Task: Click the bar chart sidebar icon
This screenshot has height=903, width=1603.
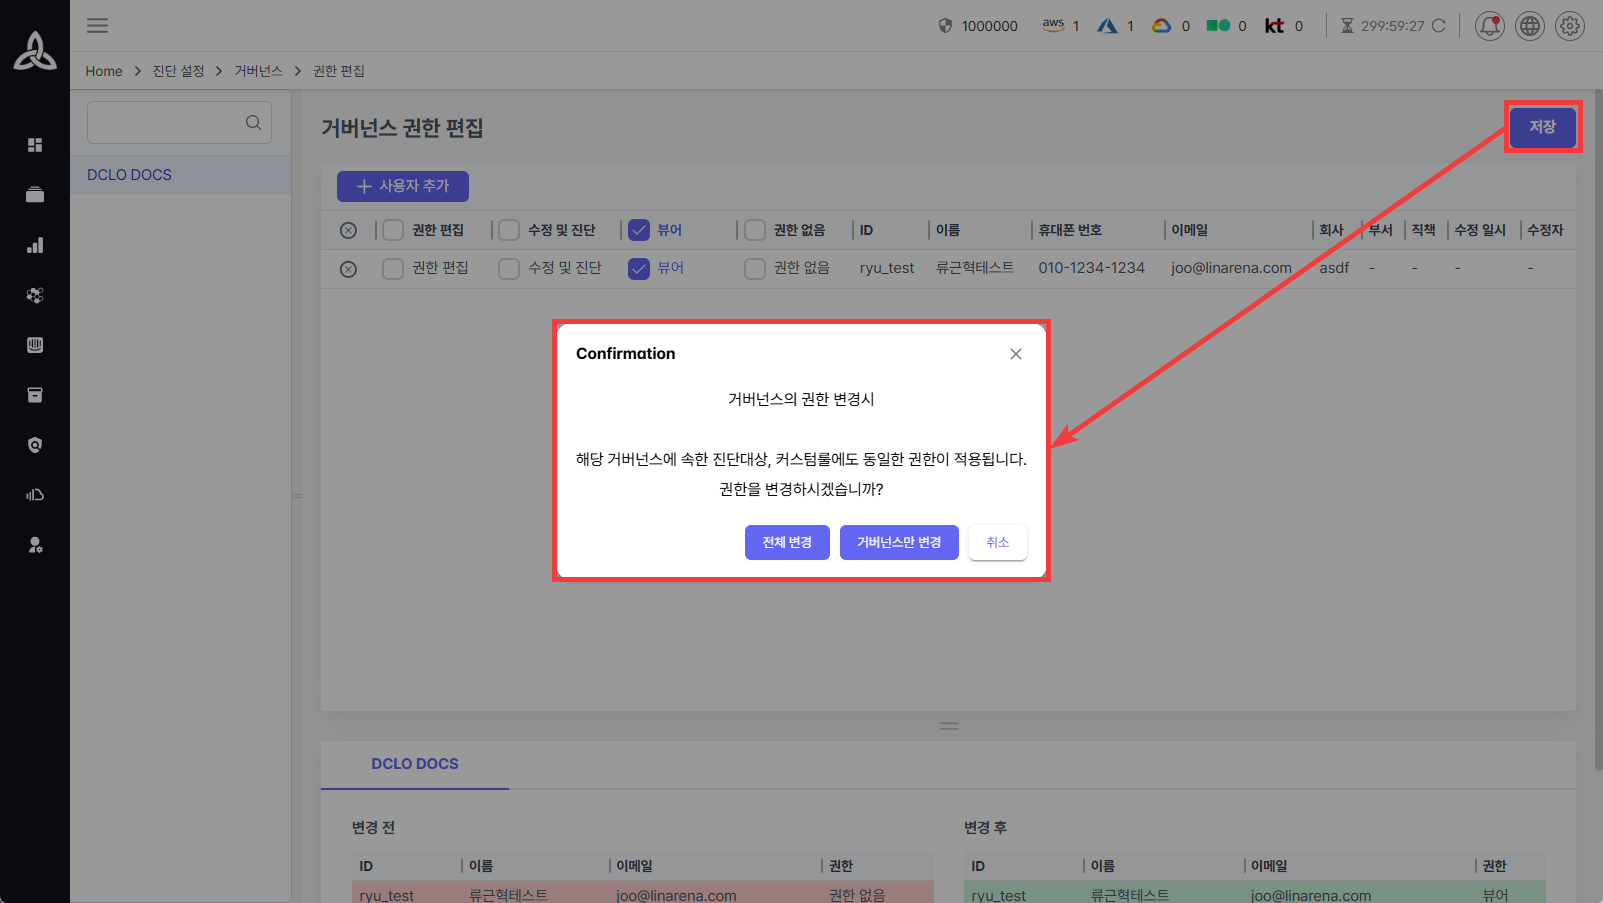Action: [35, 245]
